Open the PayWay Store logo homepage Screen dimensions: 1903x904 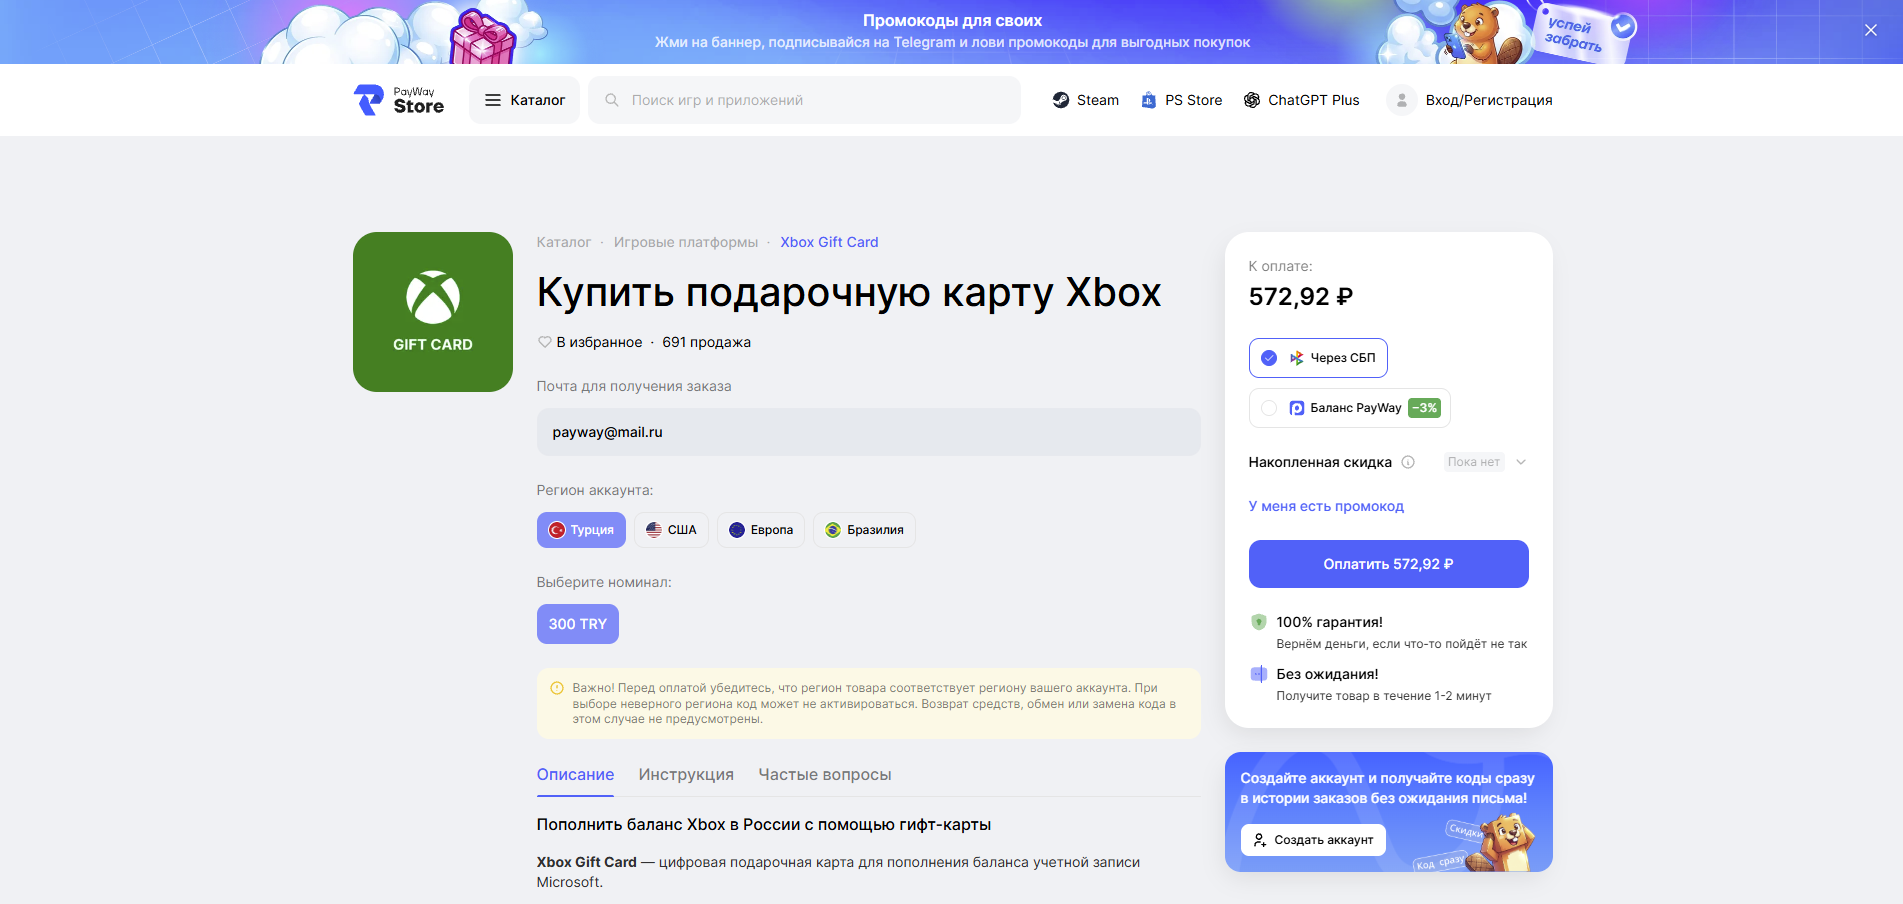[399, 100]
